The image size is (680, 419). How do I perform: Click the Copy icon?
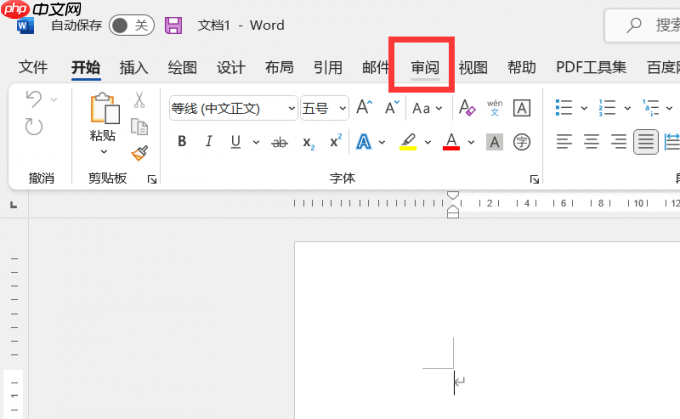(x=139, y=127)
